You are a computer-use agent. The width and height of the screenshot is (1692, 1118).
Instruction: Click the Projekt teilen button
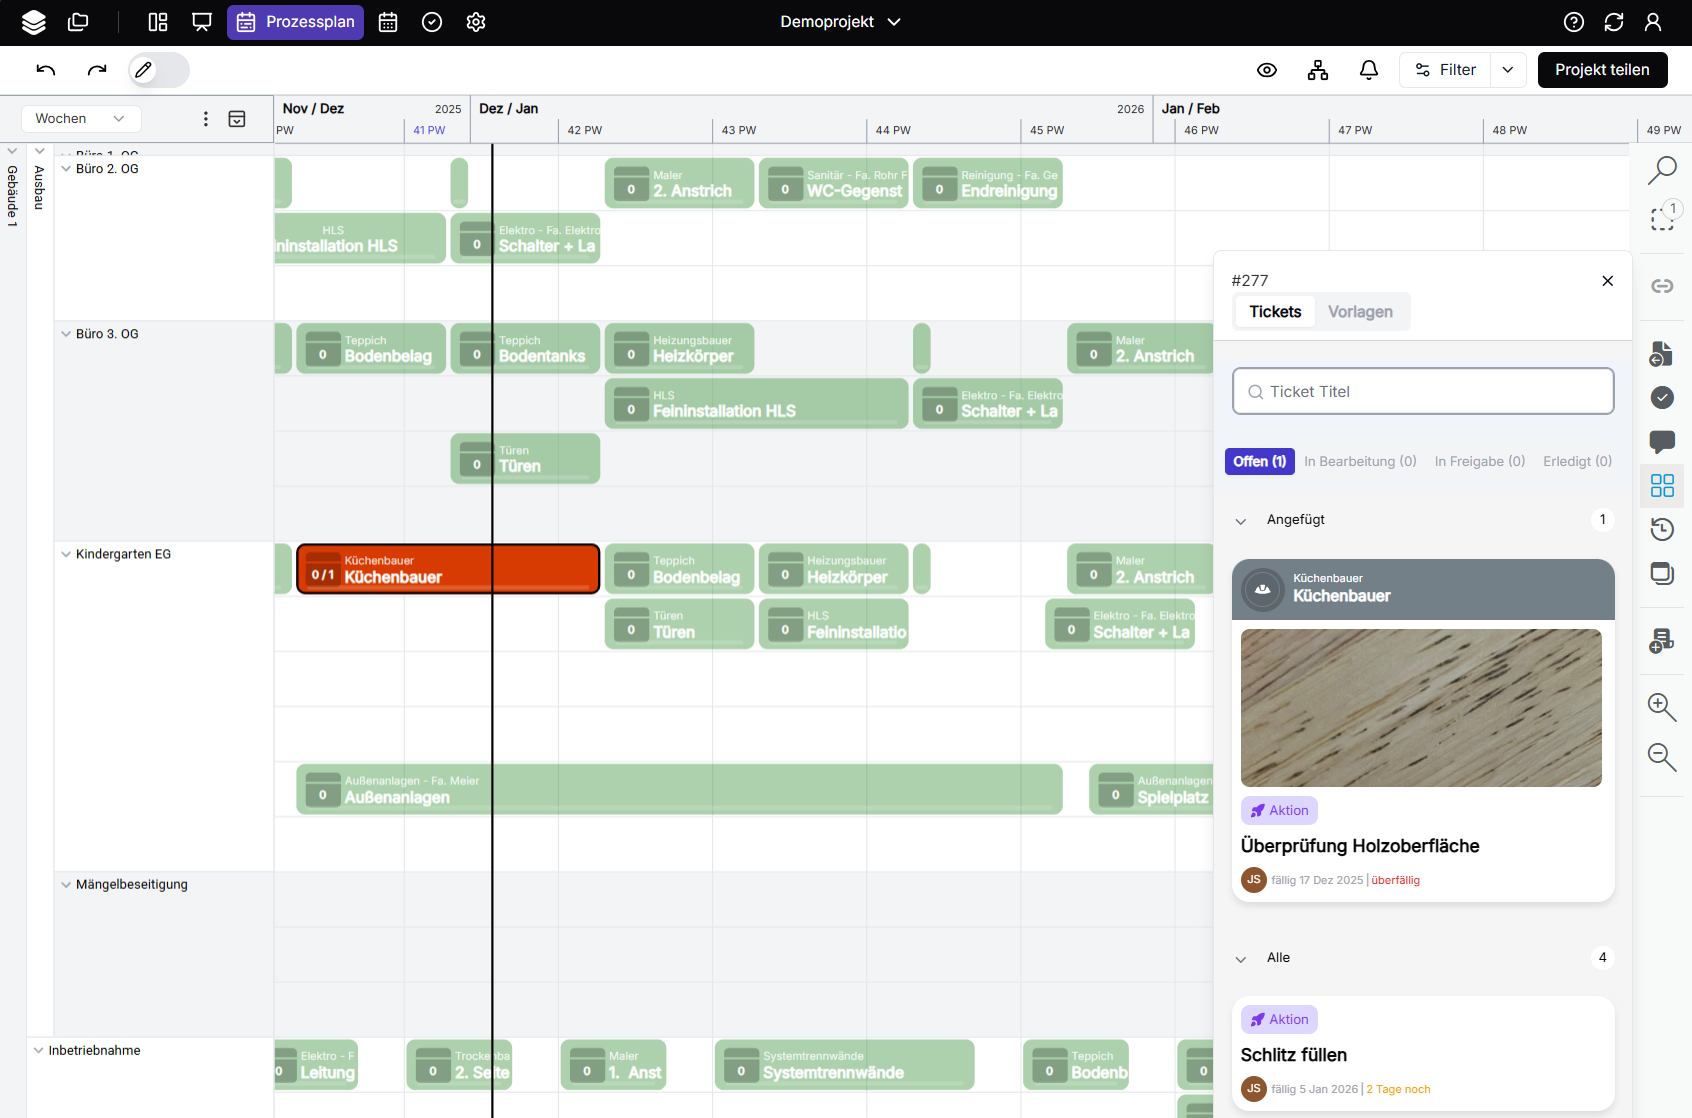pos(1601,70)
